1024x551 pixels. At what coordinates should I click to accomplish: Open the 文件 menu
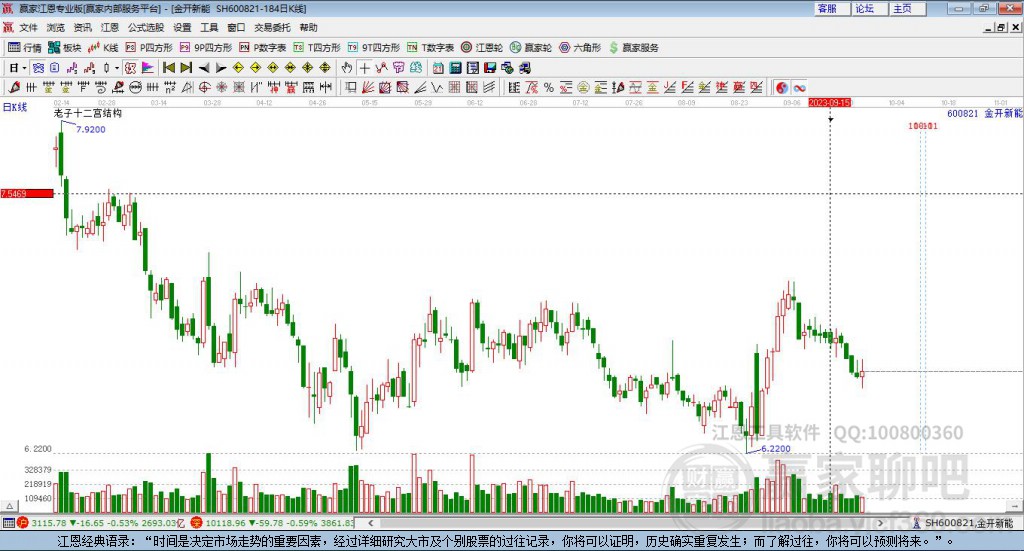pos(28,27)
